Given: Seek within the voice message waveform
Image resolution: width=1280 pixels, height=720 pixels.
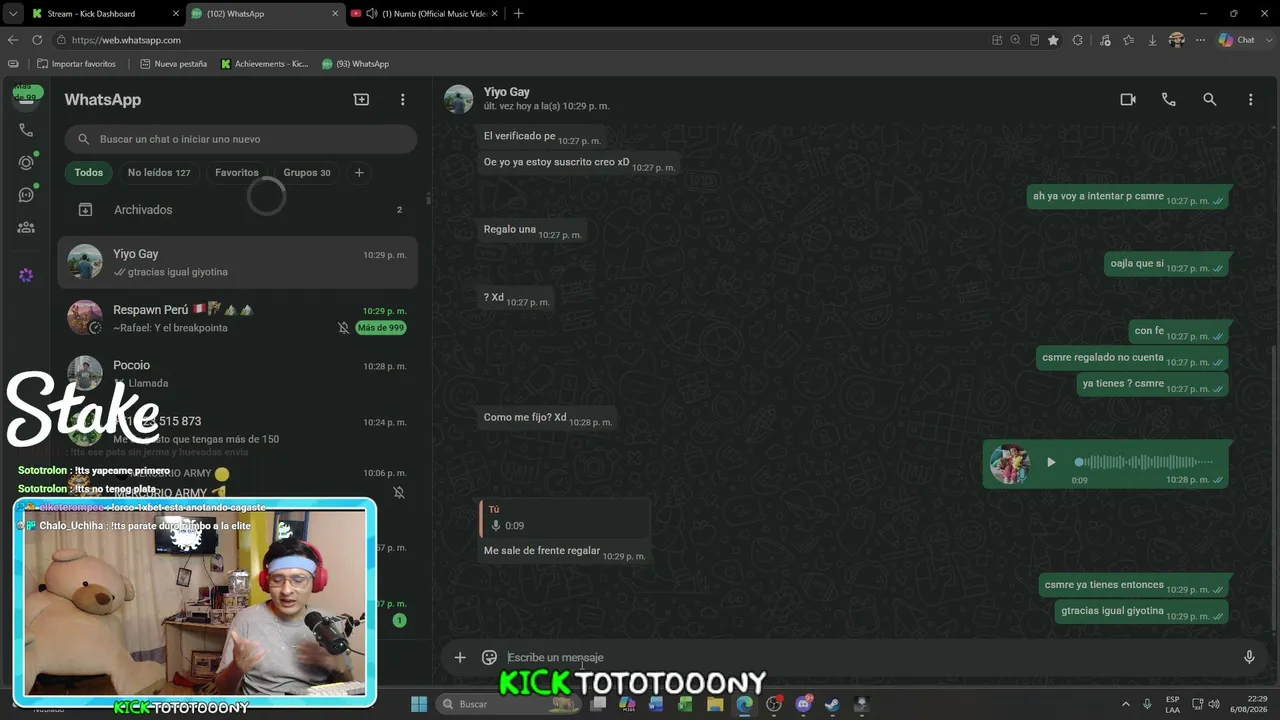Looking at the screenshot, I should point(1144,462).
